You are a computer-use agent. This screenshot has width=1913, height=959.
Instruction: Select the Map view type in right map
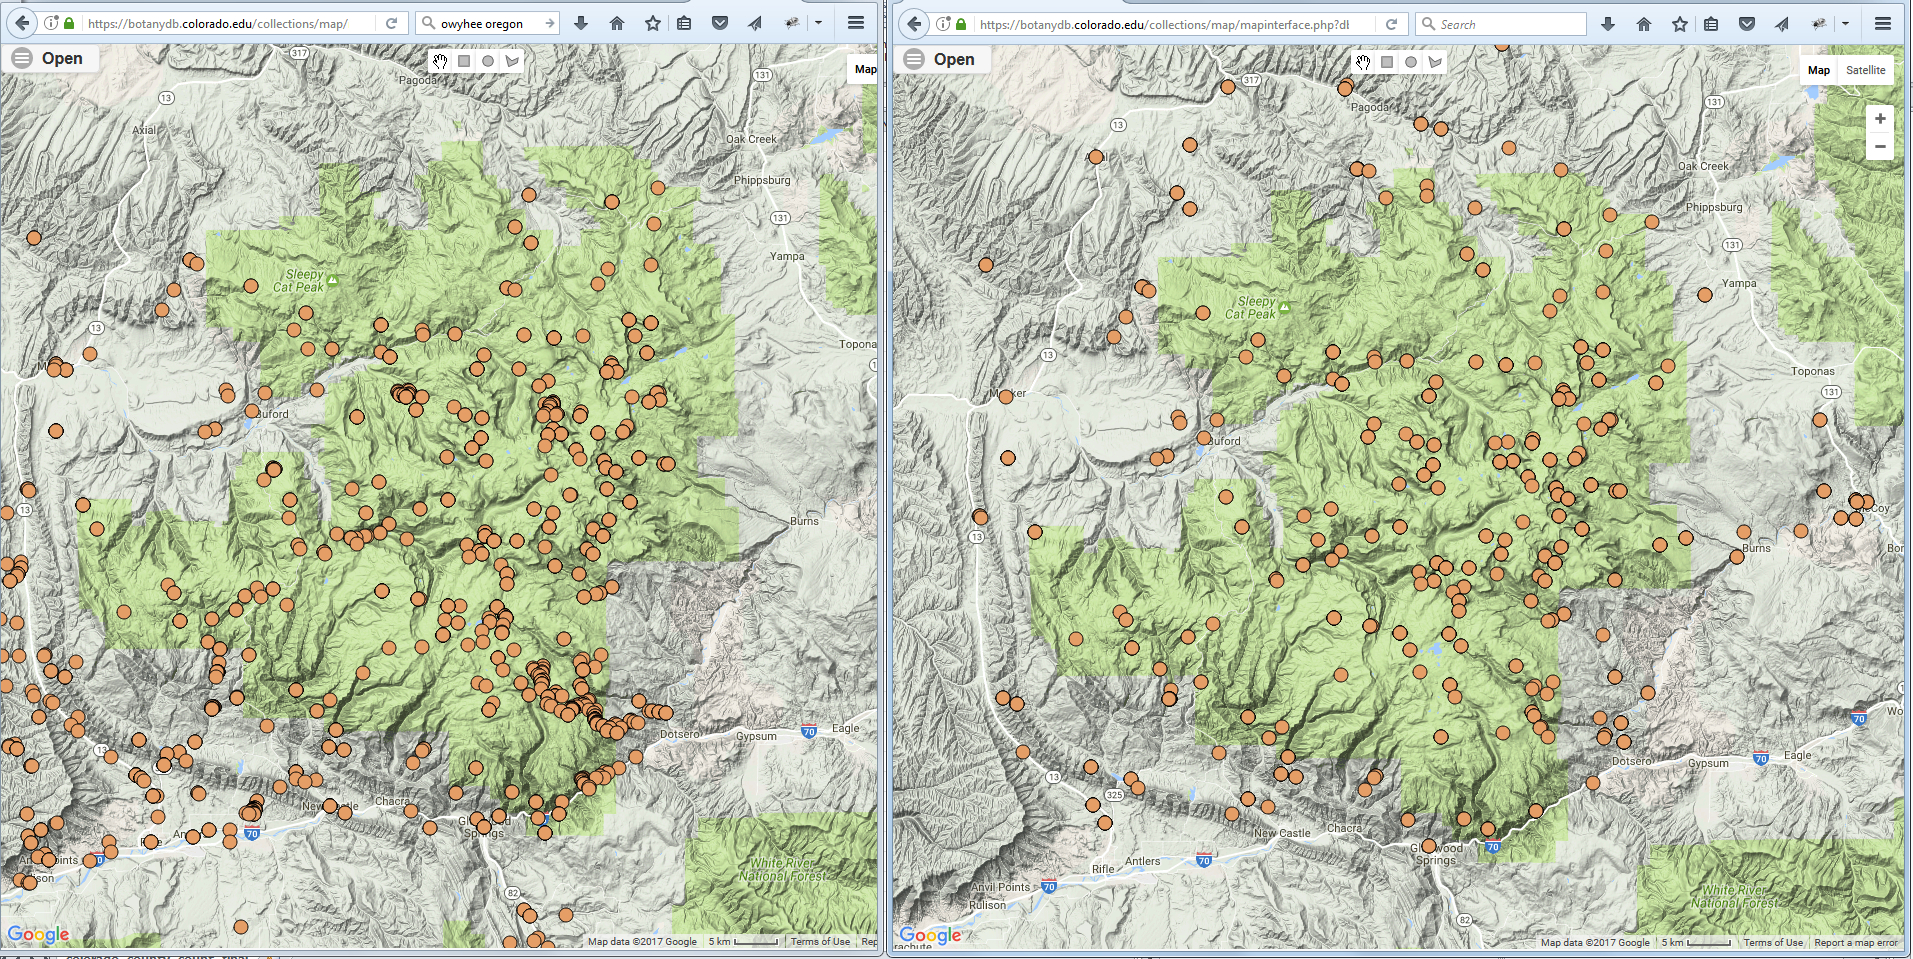[1819, 70]
